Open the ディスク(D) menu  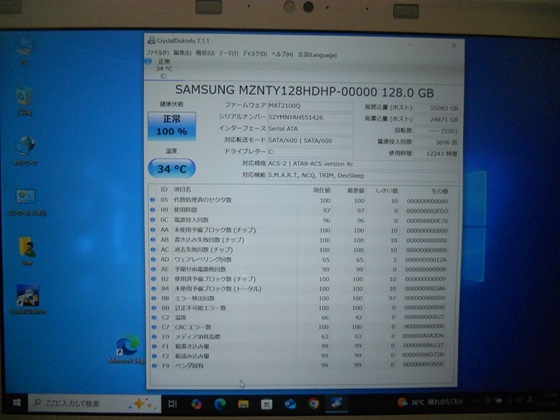[x=255, y=54]
